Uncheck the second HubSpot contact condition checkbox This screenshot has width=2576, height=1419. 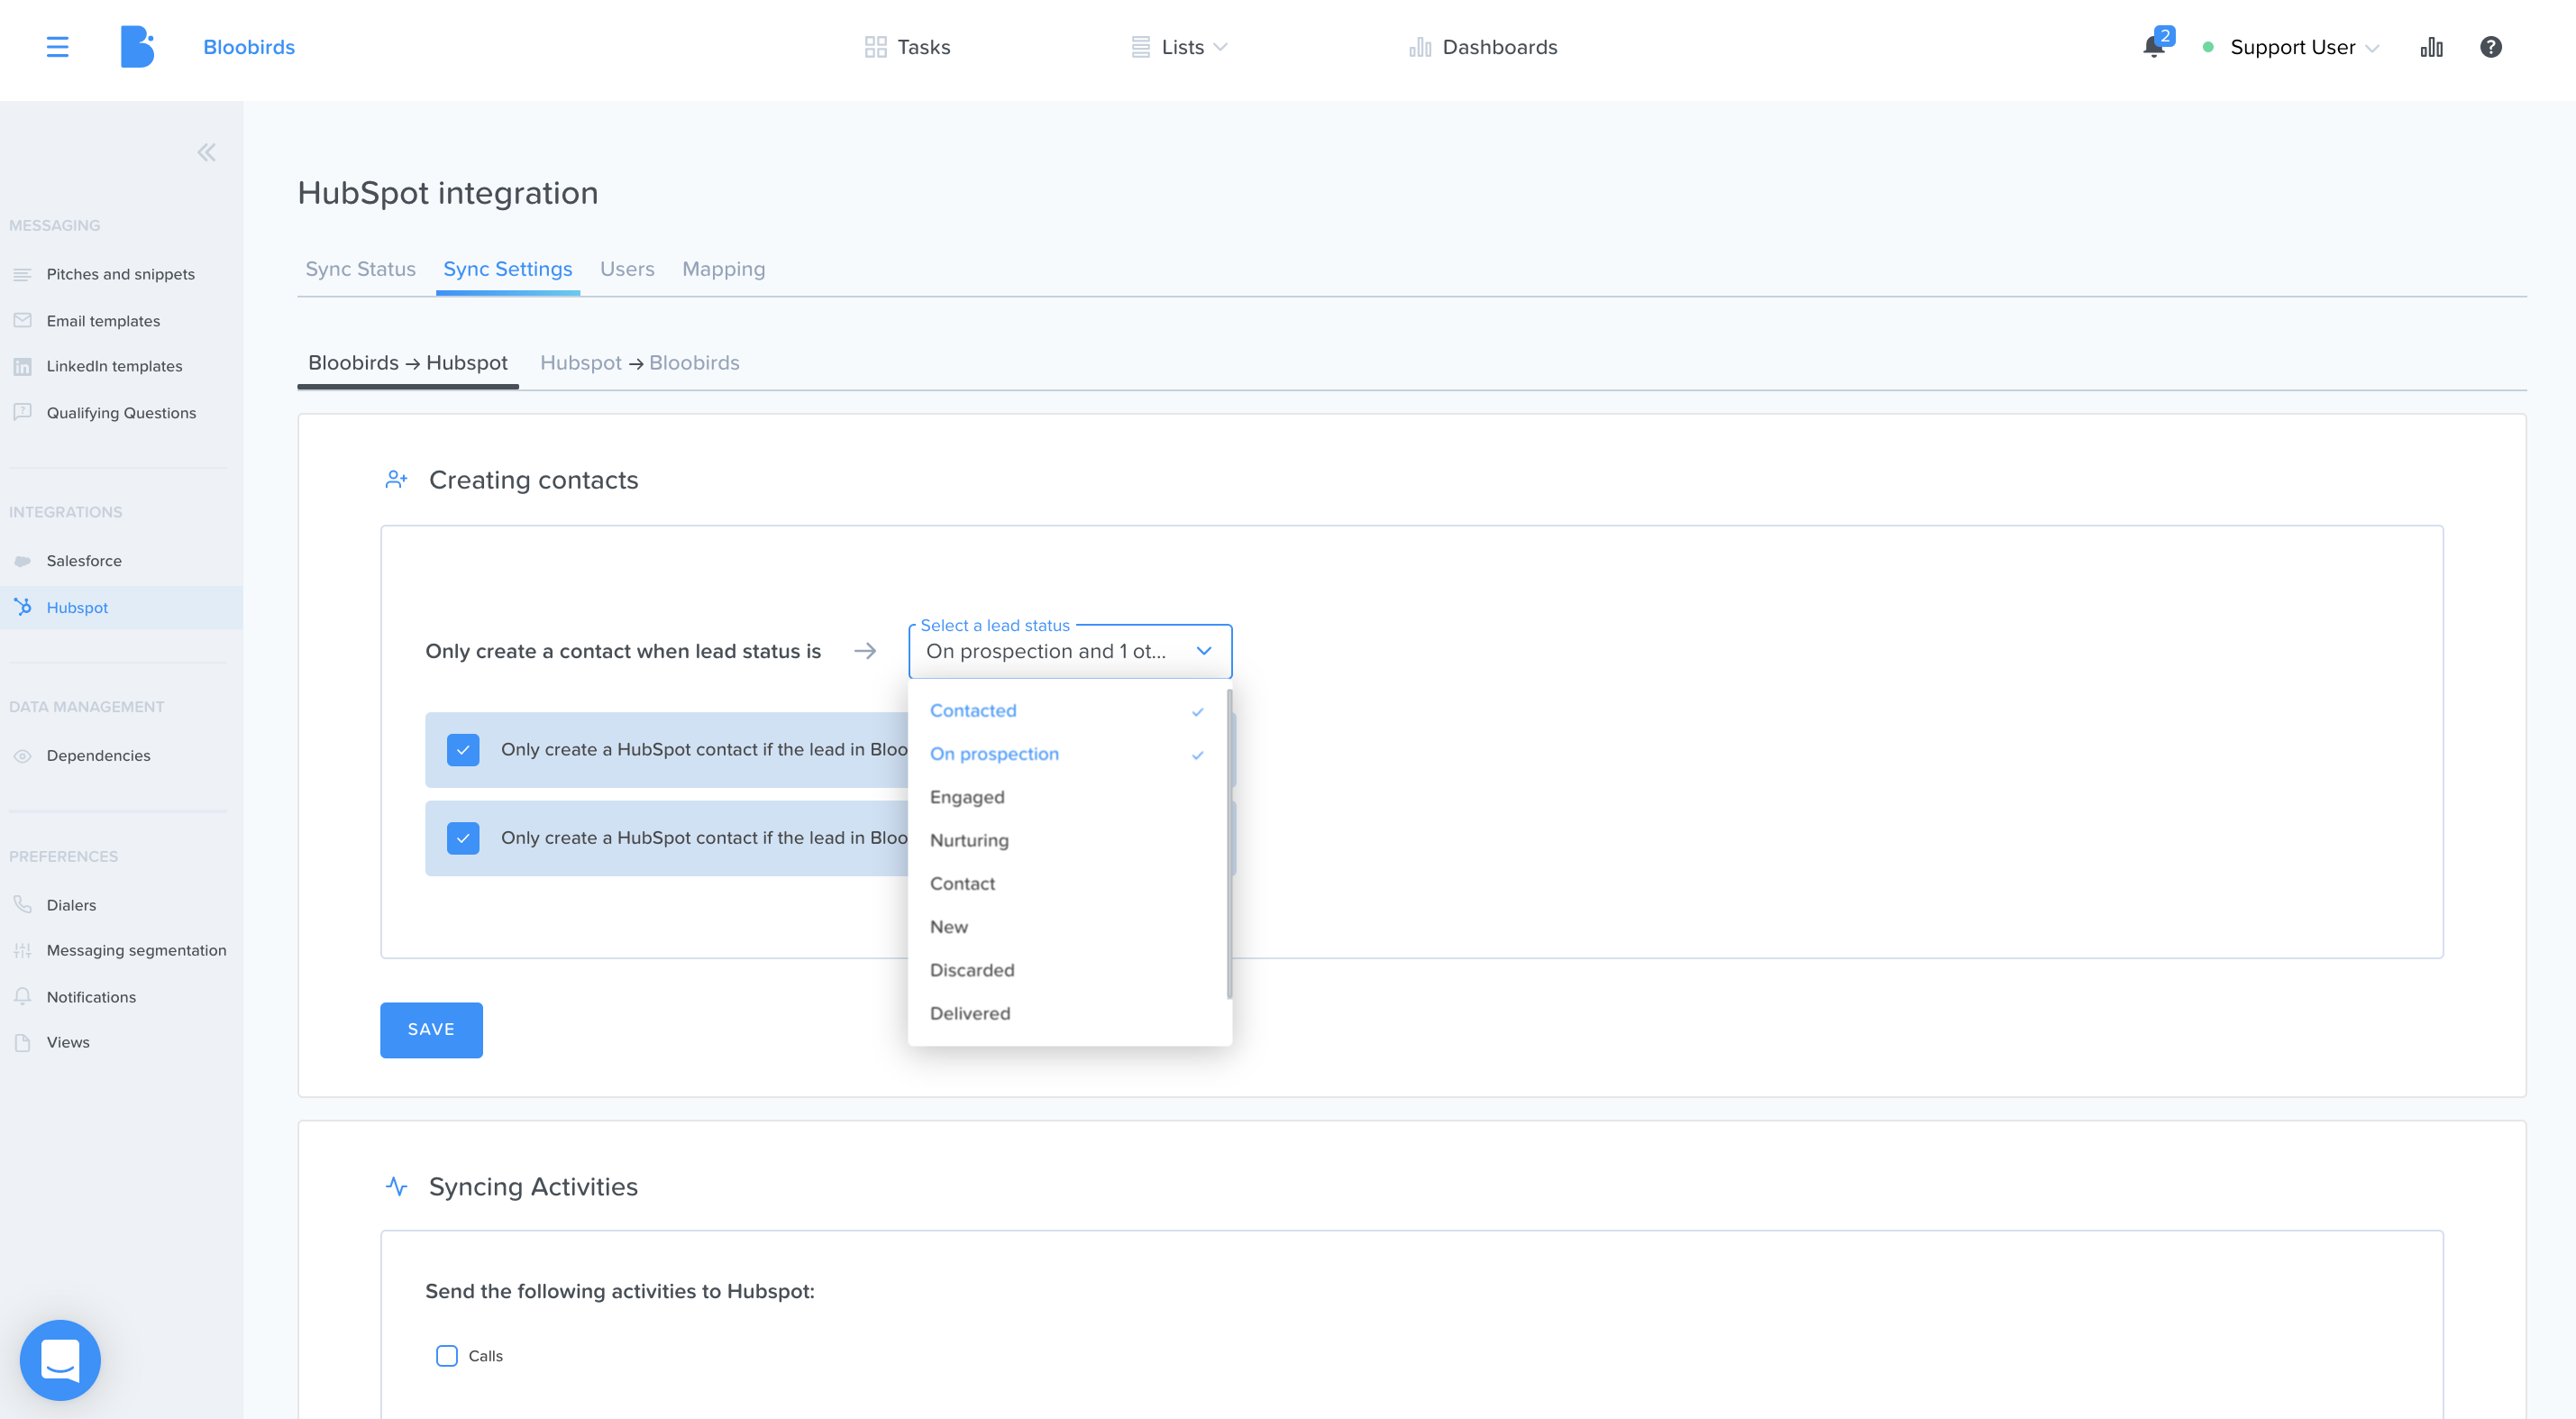point(463,838)
